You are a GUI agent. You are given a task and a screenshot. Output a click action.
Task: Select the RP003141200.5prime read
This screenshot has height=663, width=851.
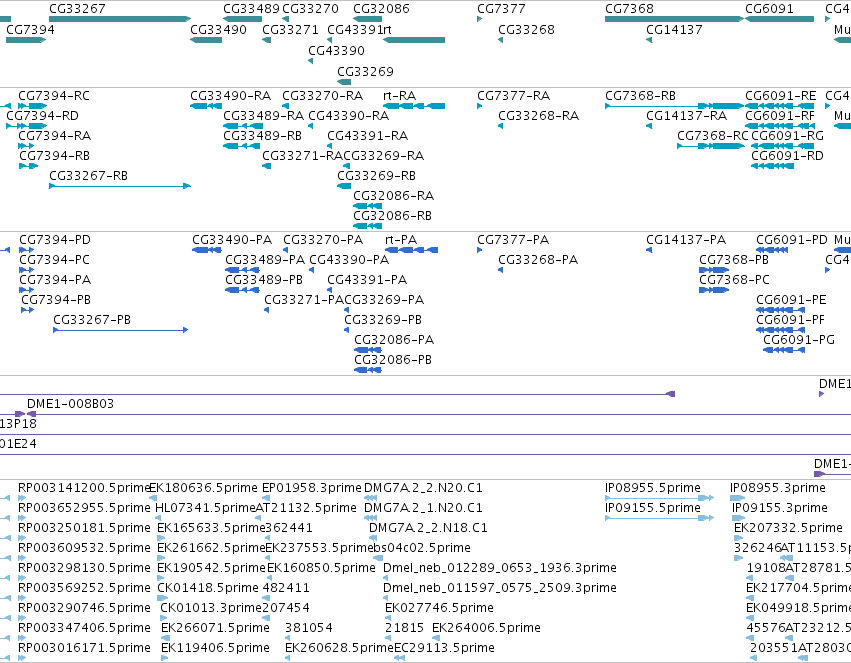(22, 498)
